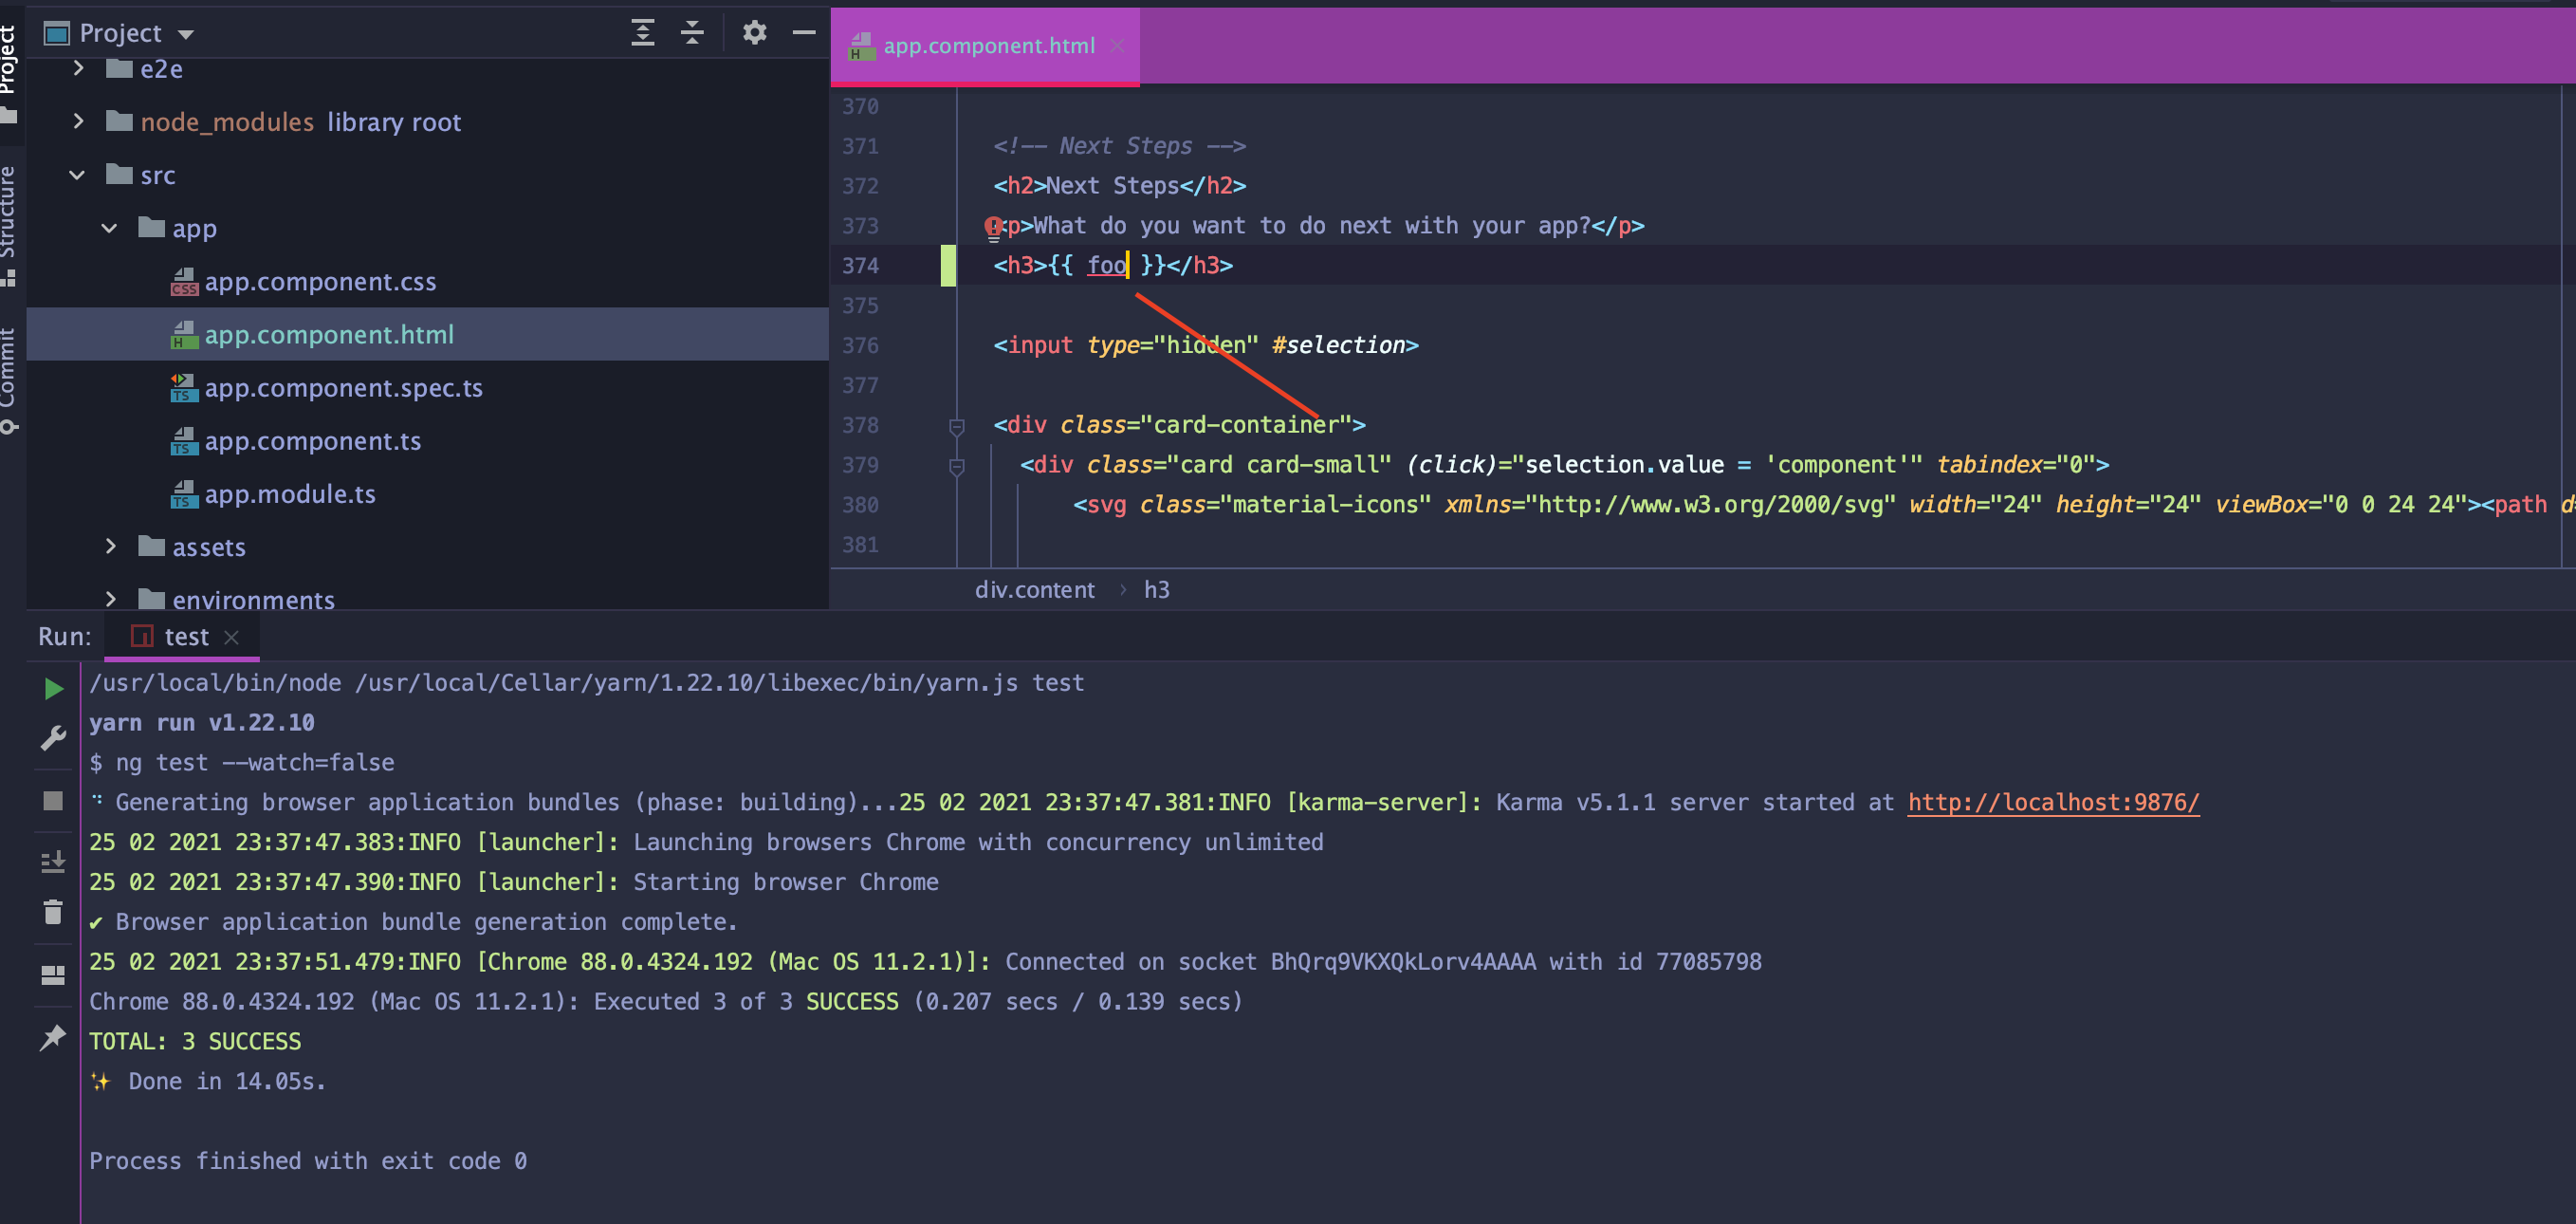This screenshot has width=2576, height=1224.
Task: Open test run settings wrench icon
Action: point(53,737)
